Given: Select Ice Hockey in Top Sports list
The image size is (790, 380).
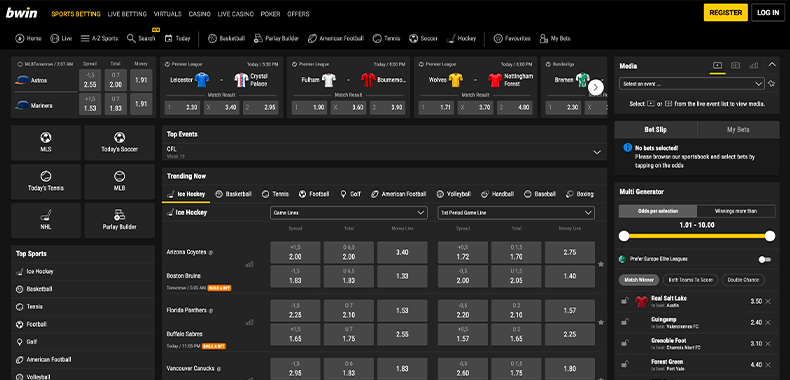Looking at the screenshot, I should click(x=83, y=272).
